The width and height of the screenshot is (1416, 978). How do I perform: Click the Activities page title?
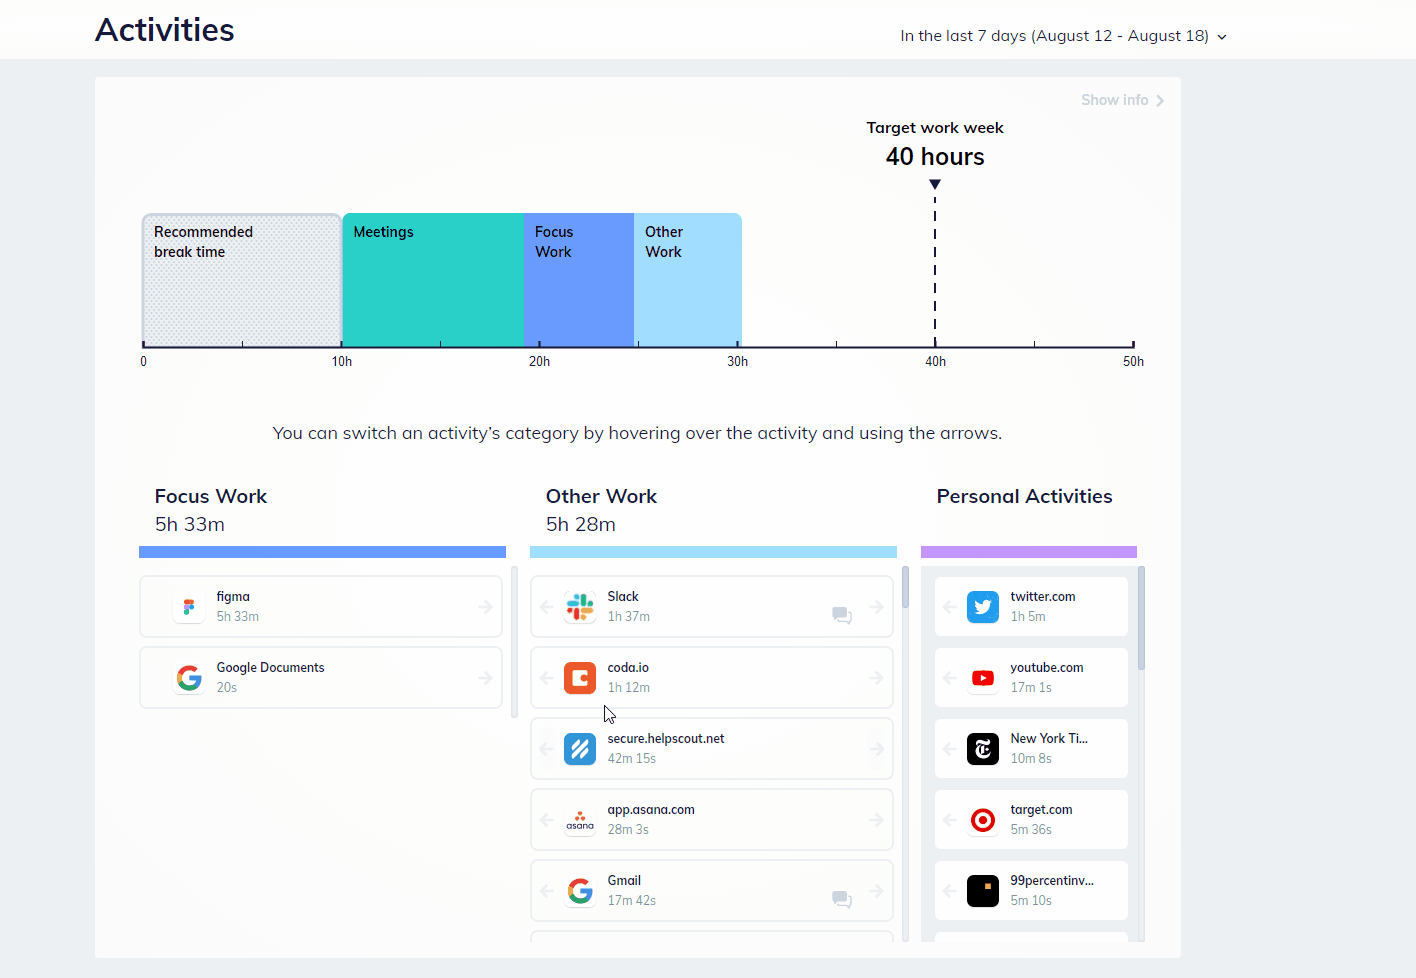165,30
